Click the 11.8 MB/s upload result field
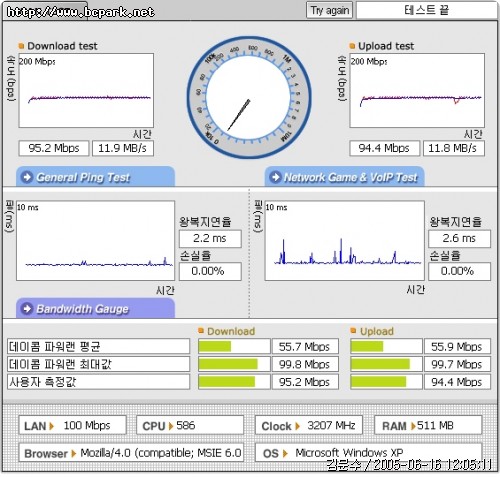This screenshot has width=500, height=477. point(454,148)
